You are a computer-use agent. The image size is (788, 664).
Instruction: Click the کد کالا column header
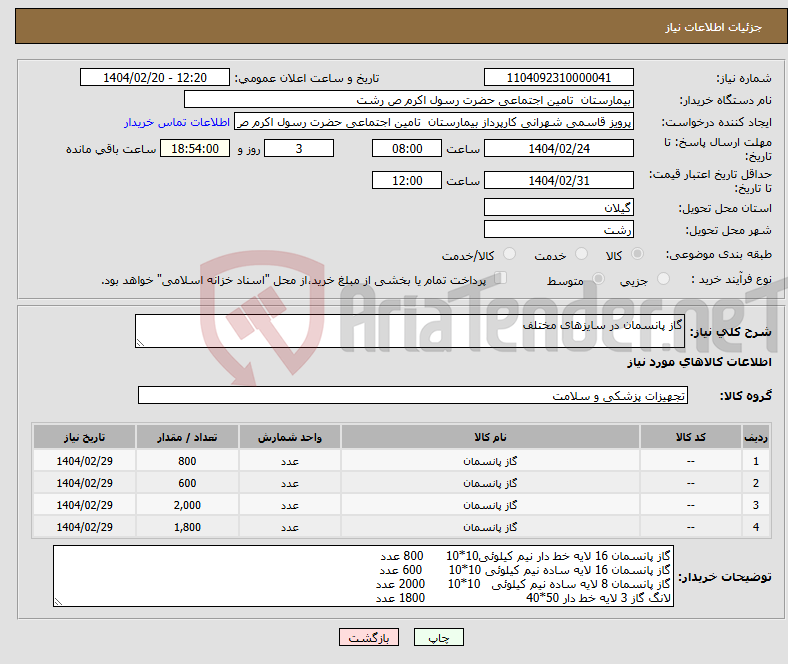coord(691,437)
